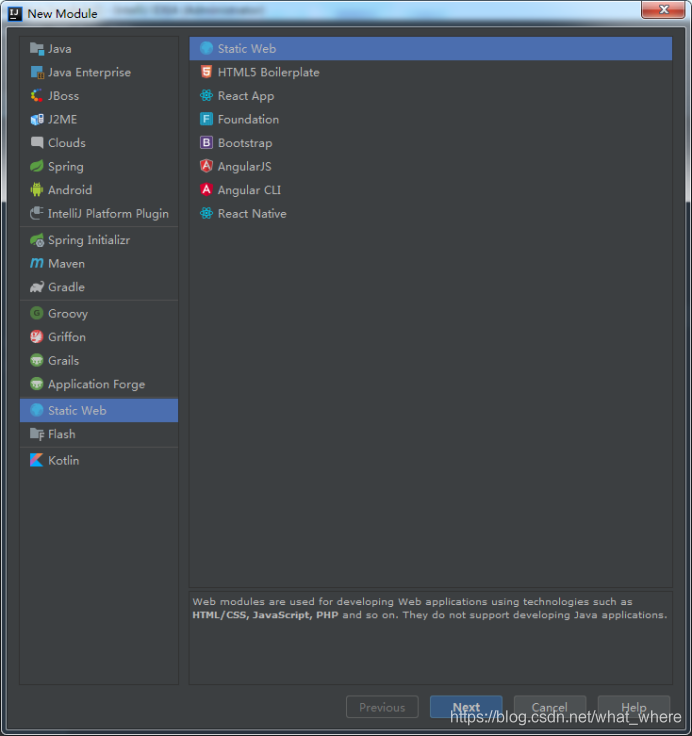Click the AngularJS shield icon

point(206,166)
